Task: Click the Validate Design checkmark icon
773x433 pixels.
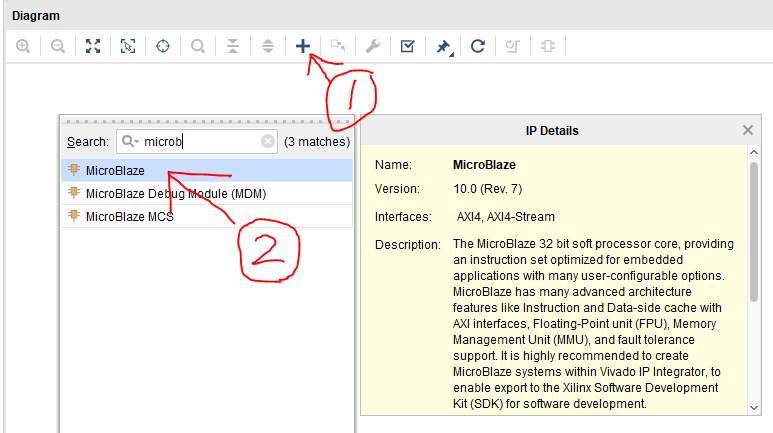Action: click(407, 46)
